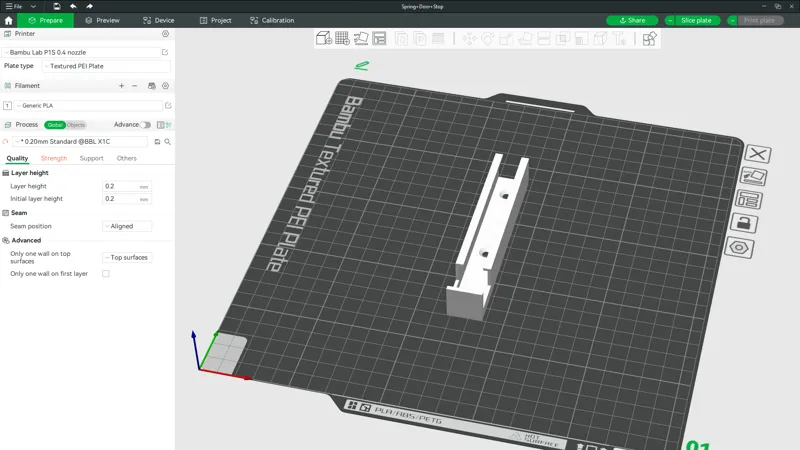
Task: Click the Slice plate button
Action: click(696, 20)
